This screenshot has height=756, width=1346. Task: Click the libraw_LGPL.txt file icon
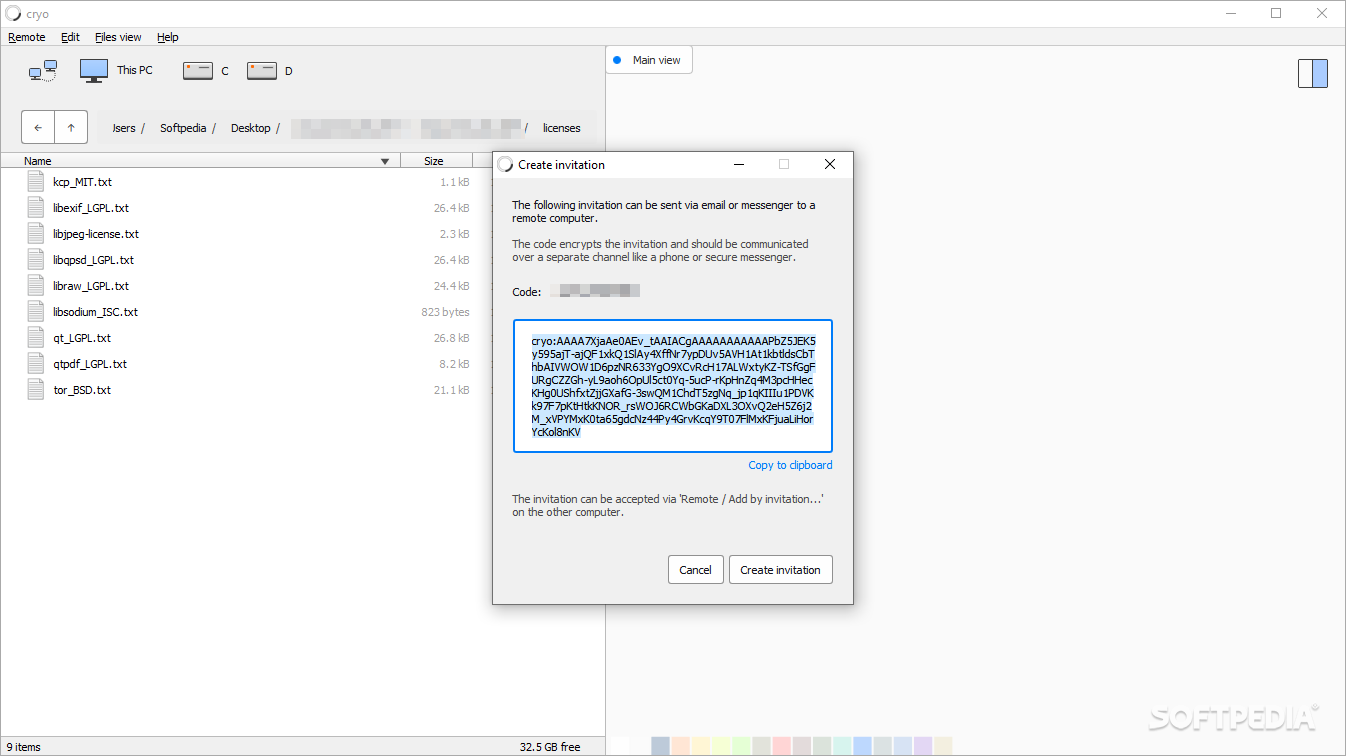(36, 286)
